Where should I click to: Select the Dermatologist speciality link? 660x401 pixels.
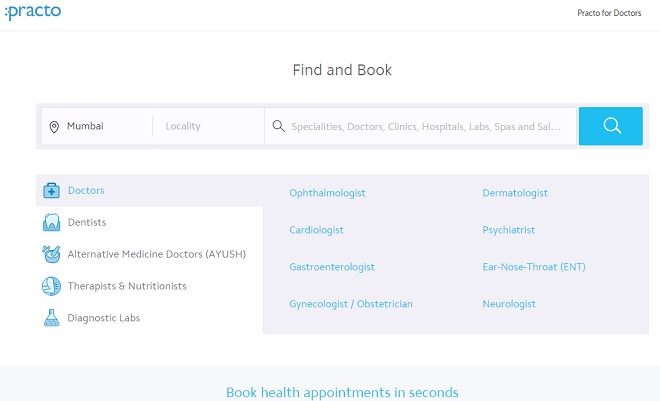click(x=515, y=193)
